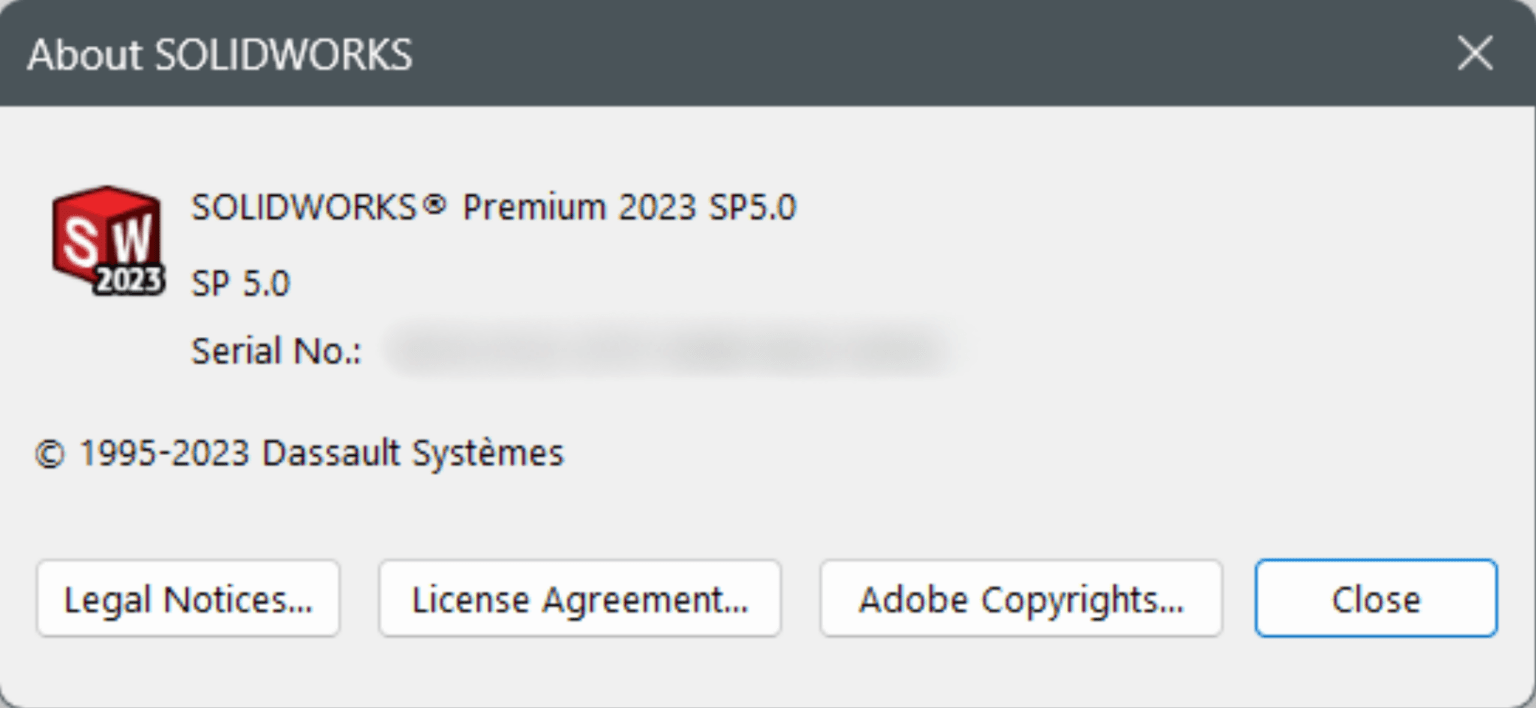Open Legal Notices
The width and height of the screenshot is (1536, 708).
point(188,598)
